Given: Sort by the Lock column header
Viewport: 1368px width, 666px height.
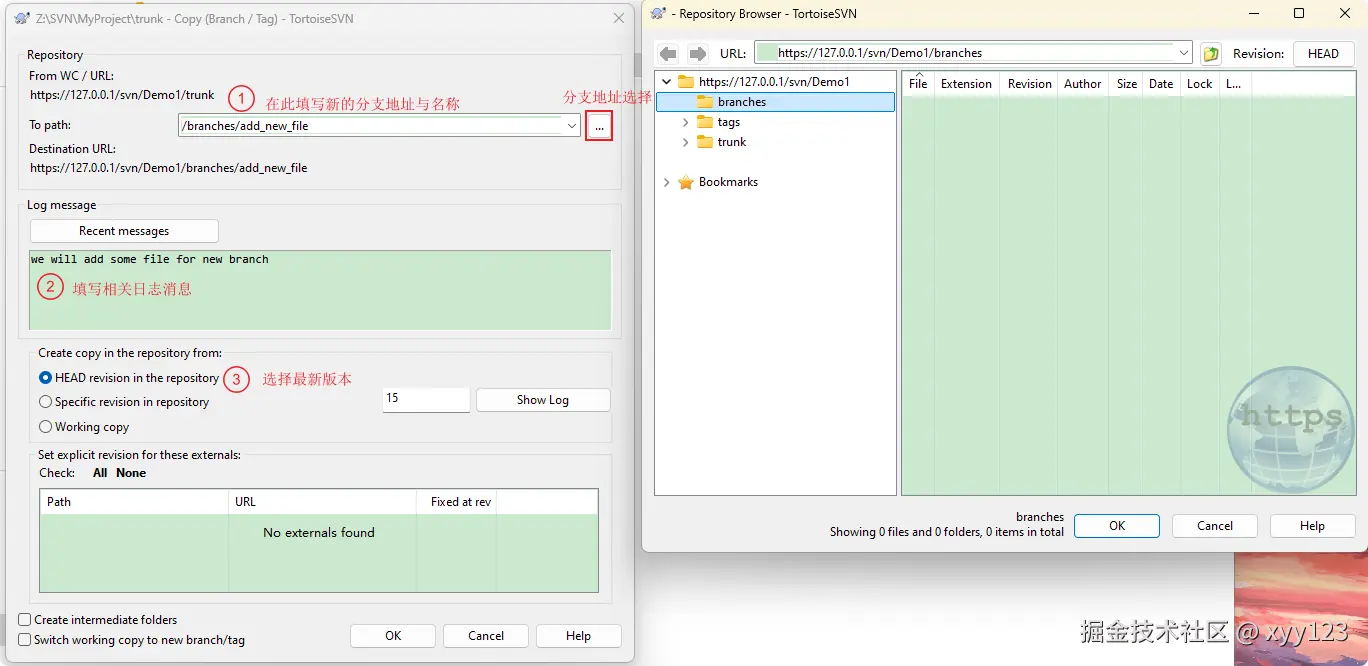Looking at the screenshot, I should pyautogui.click(x=1199, y=84).
